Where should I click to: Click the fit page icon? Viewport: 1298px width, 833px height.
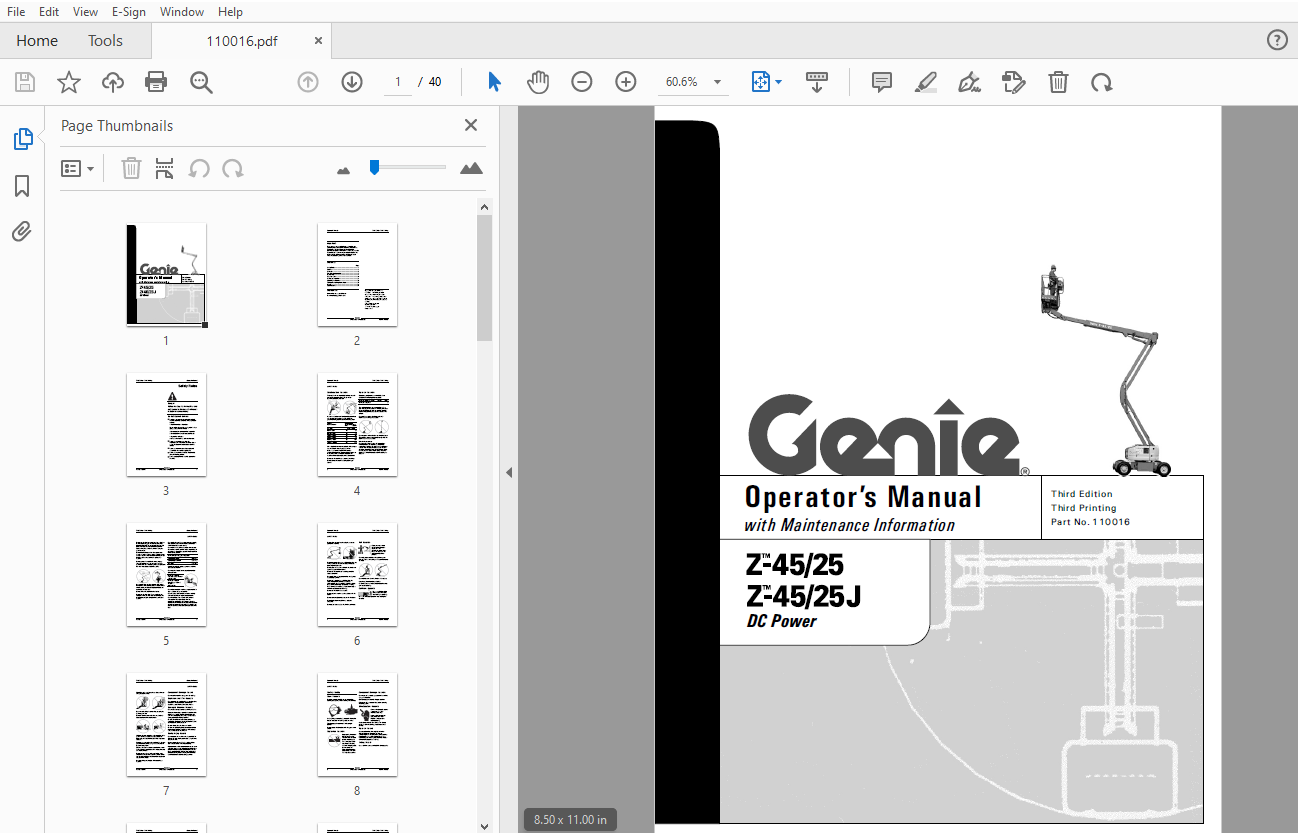coord(761,82)
